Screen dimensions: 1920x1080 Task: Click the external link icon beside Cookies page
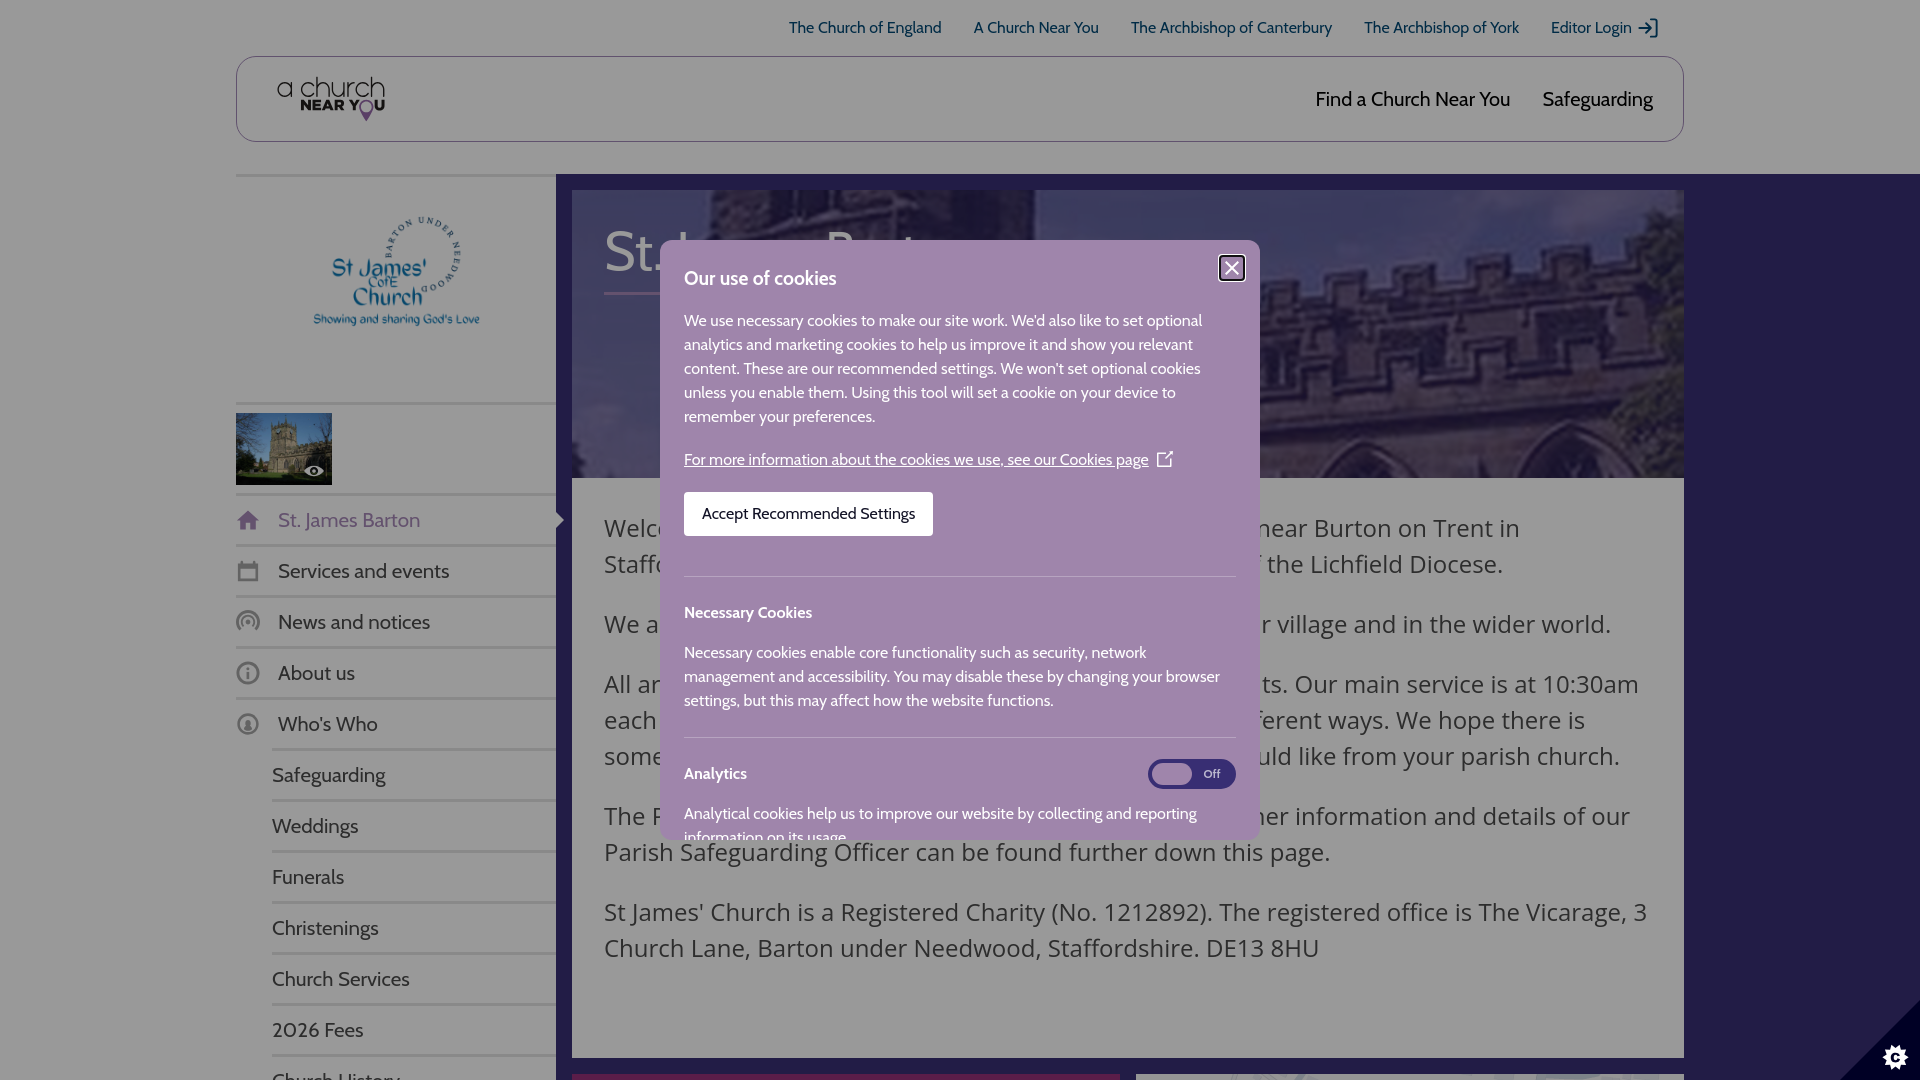1165,459
